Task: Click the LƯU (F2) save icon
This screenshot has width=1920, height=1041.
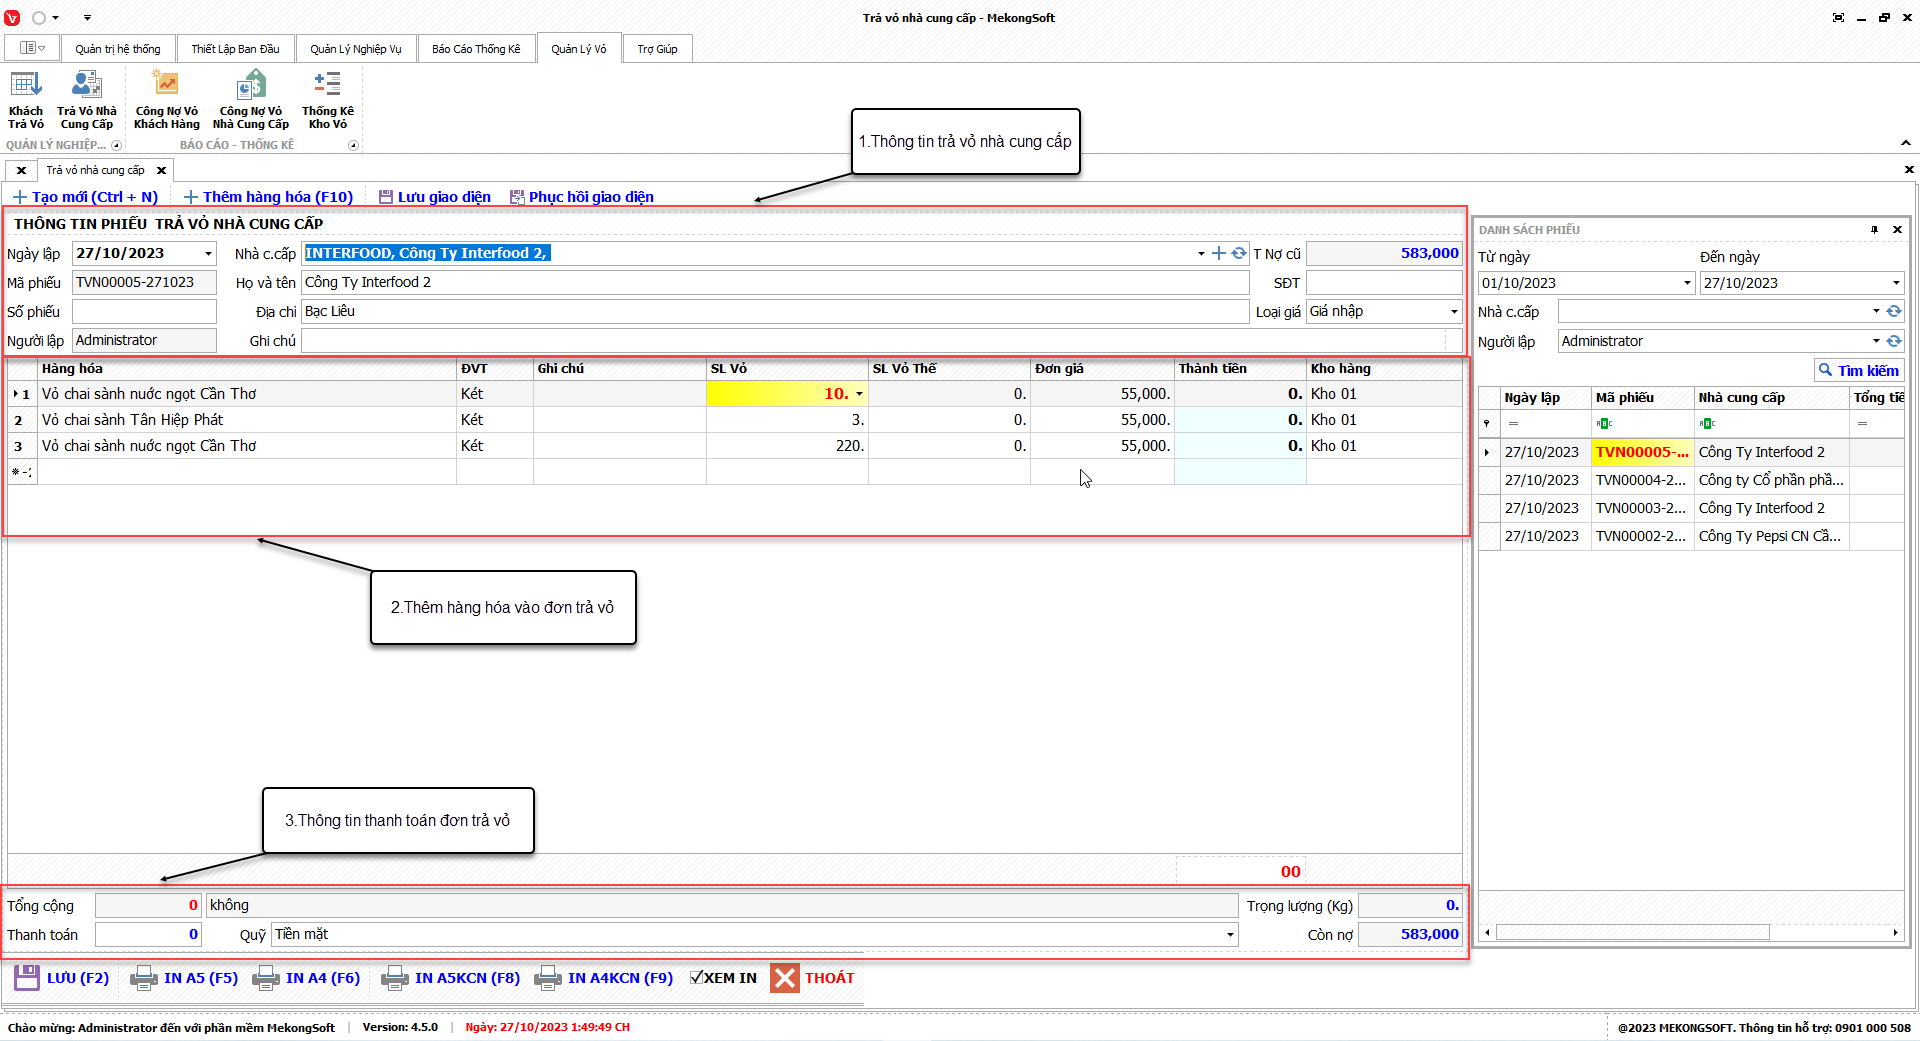Action: pyautogui.click(x=27, y=978)
